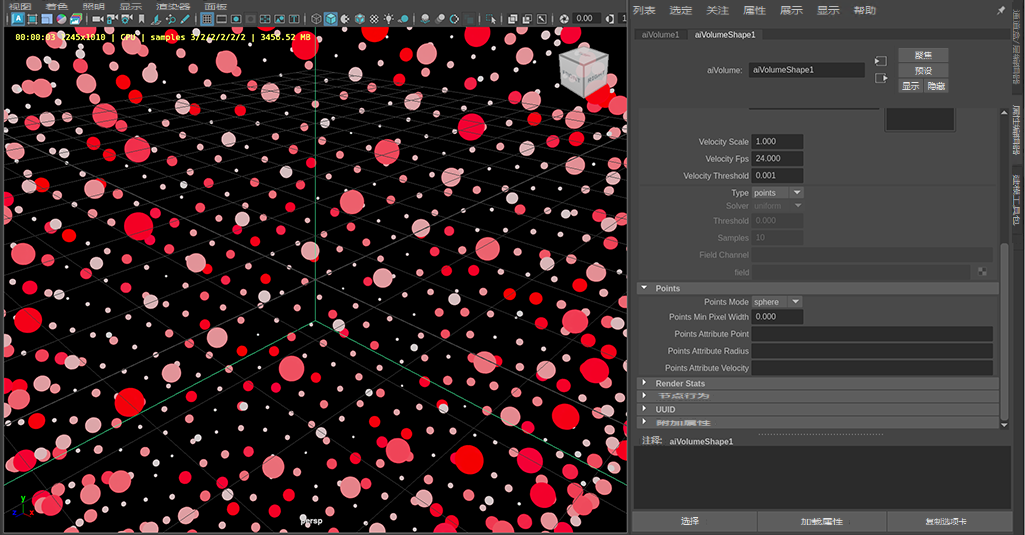1025x535 pixels.
Task: Click the shadows display icon
Action: (x=403, y=19)
